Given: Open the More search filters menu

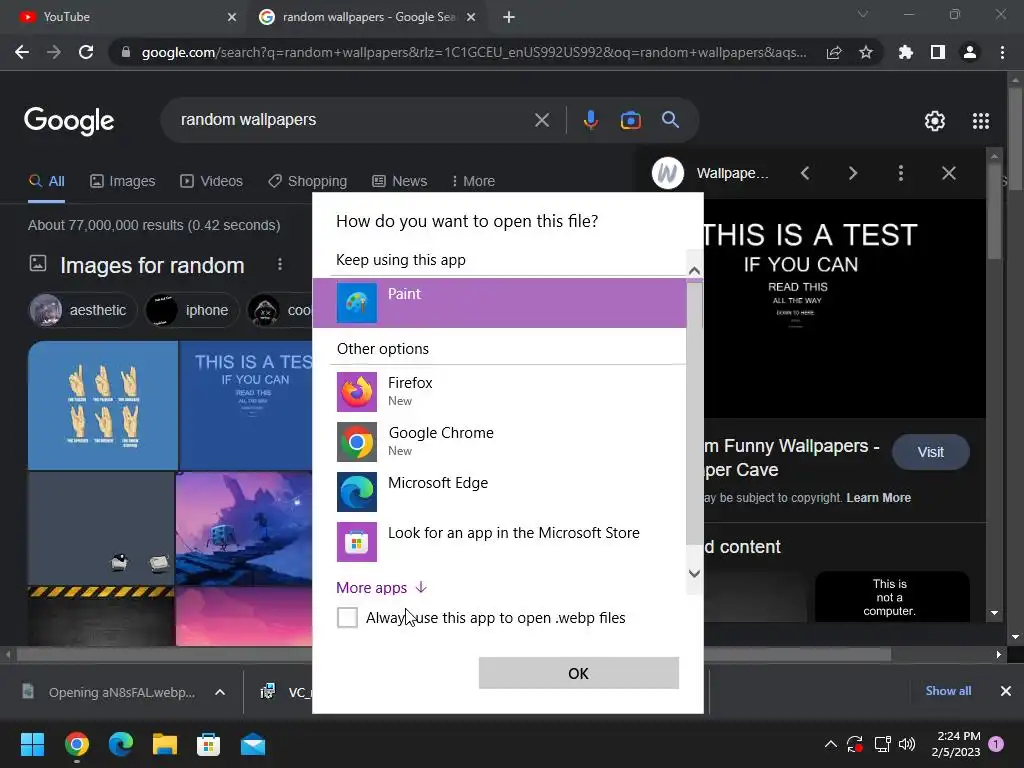Looking at the screenshot, I should coord(473,181).
